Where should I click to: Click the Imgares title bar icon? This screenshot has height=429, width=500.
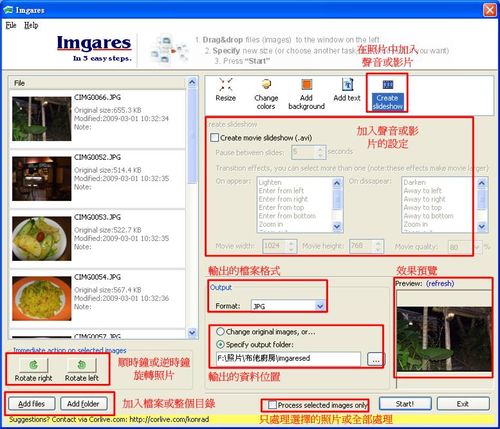click(8, 10)
